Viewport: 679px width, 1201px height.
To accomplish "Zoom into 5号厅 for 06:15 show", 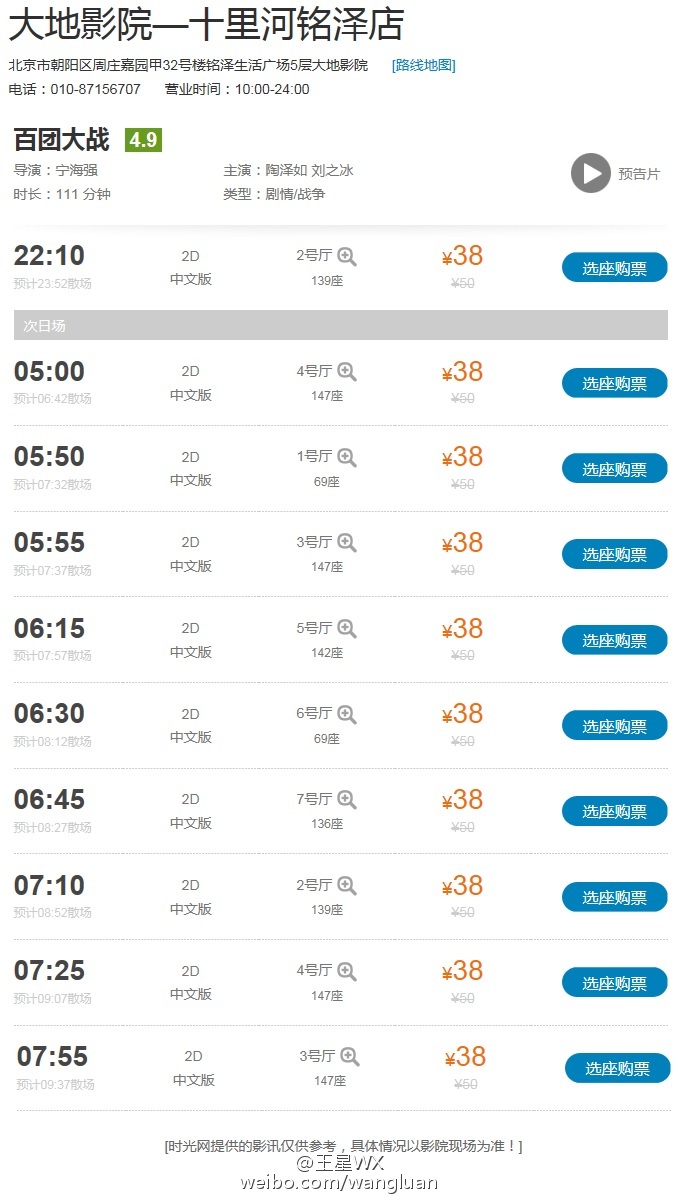I will click(x=346, y=629).
